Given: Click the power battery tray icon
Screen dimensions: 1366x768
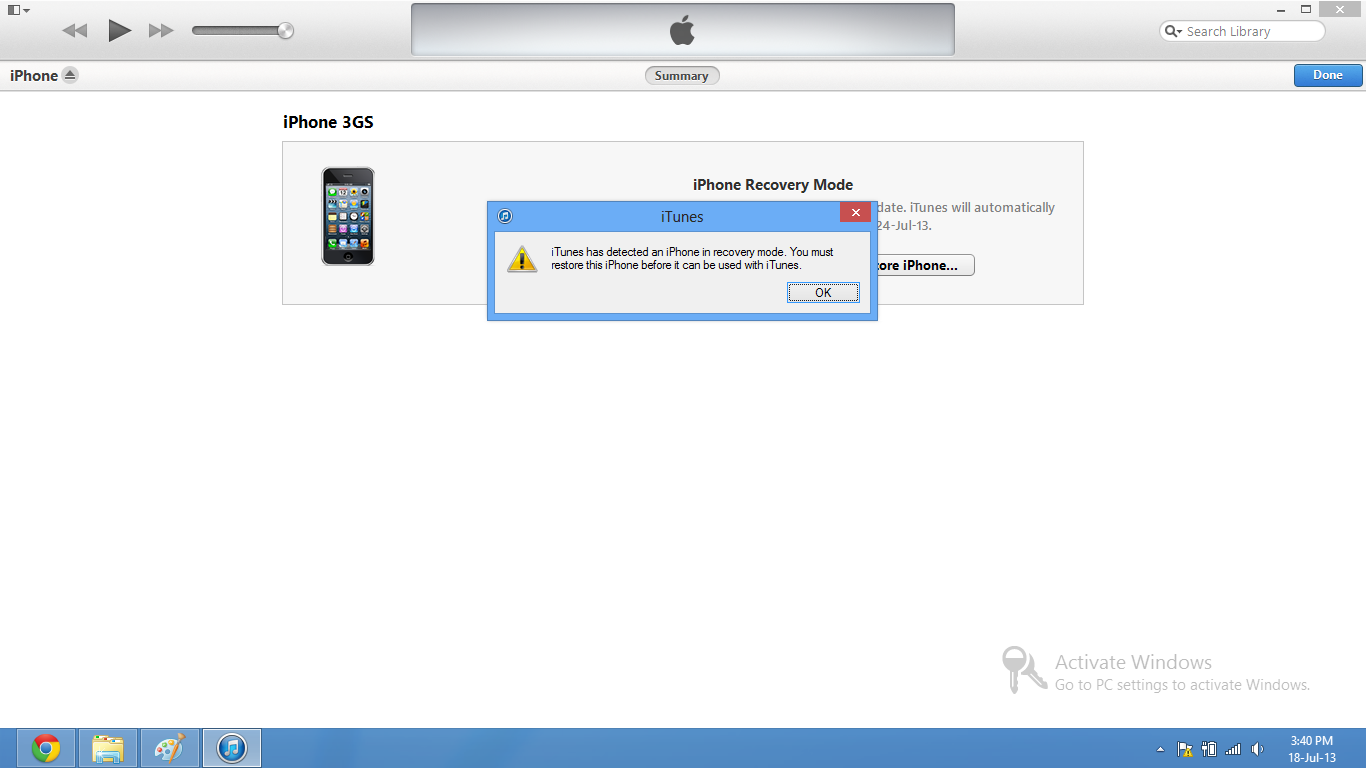Looking at the screenshot, I should pos(1209,749).
